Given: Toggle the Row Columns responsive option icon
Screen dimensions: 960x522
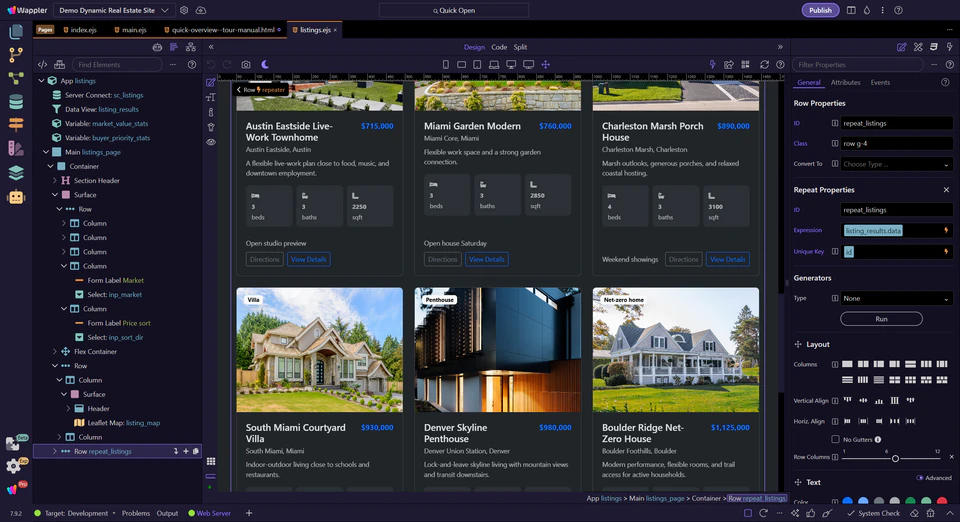Looking at the screenshot, I should pyautogui.click(x=834, y=457).
